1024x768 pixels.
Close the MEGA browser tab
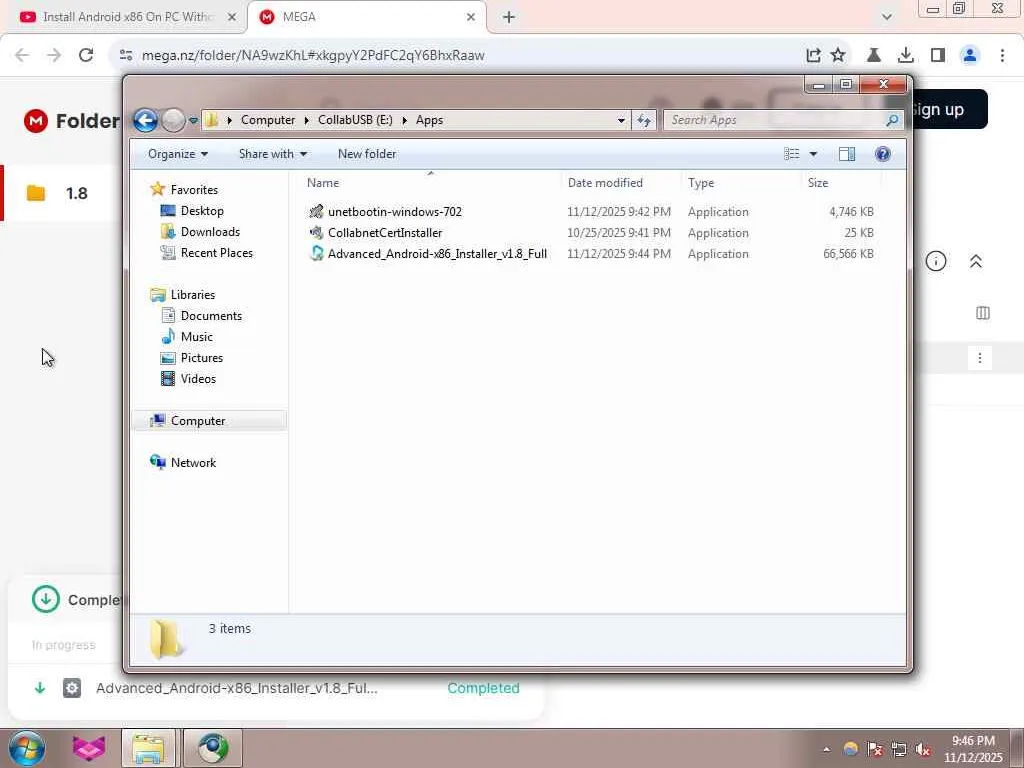click(471, 17)
